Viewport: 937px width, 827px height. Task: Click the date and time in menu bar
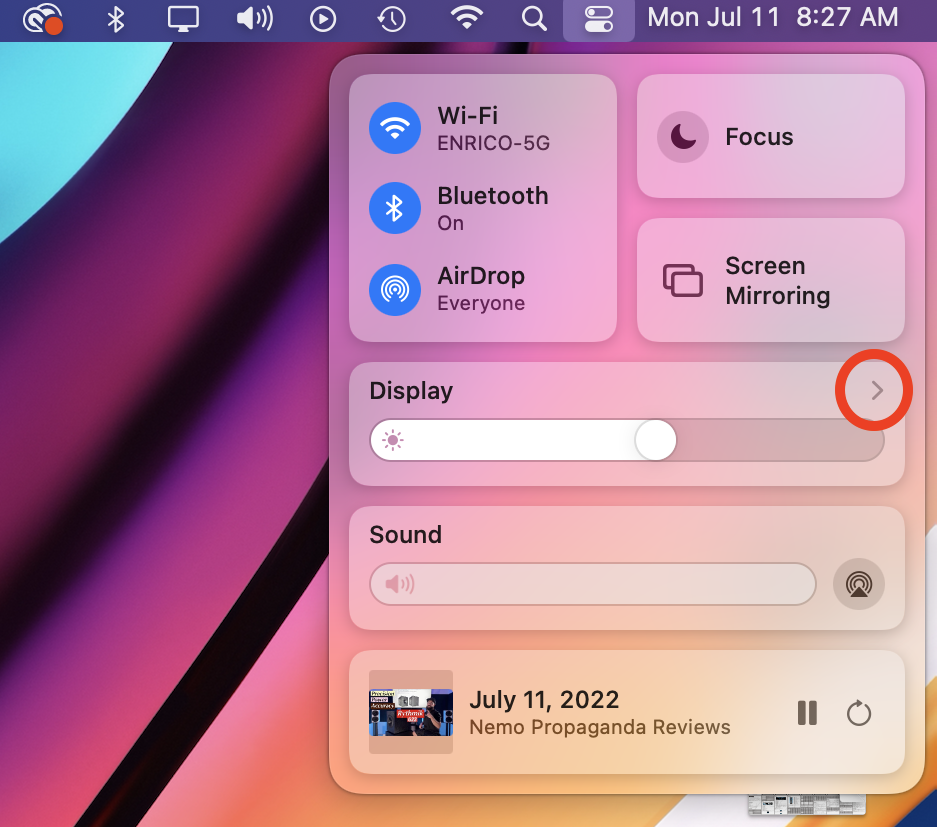[773, 17]
